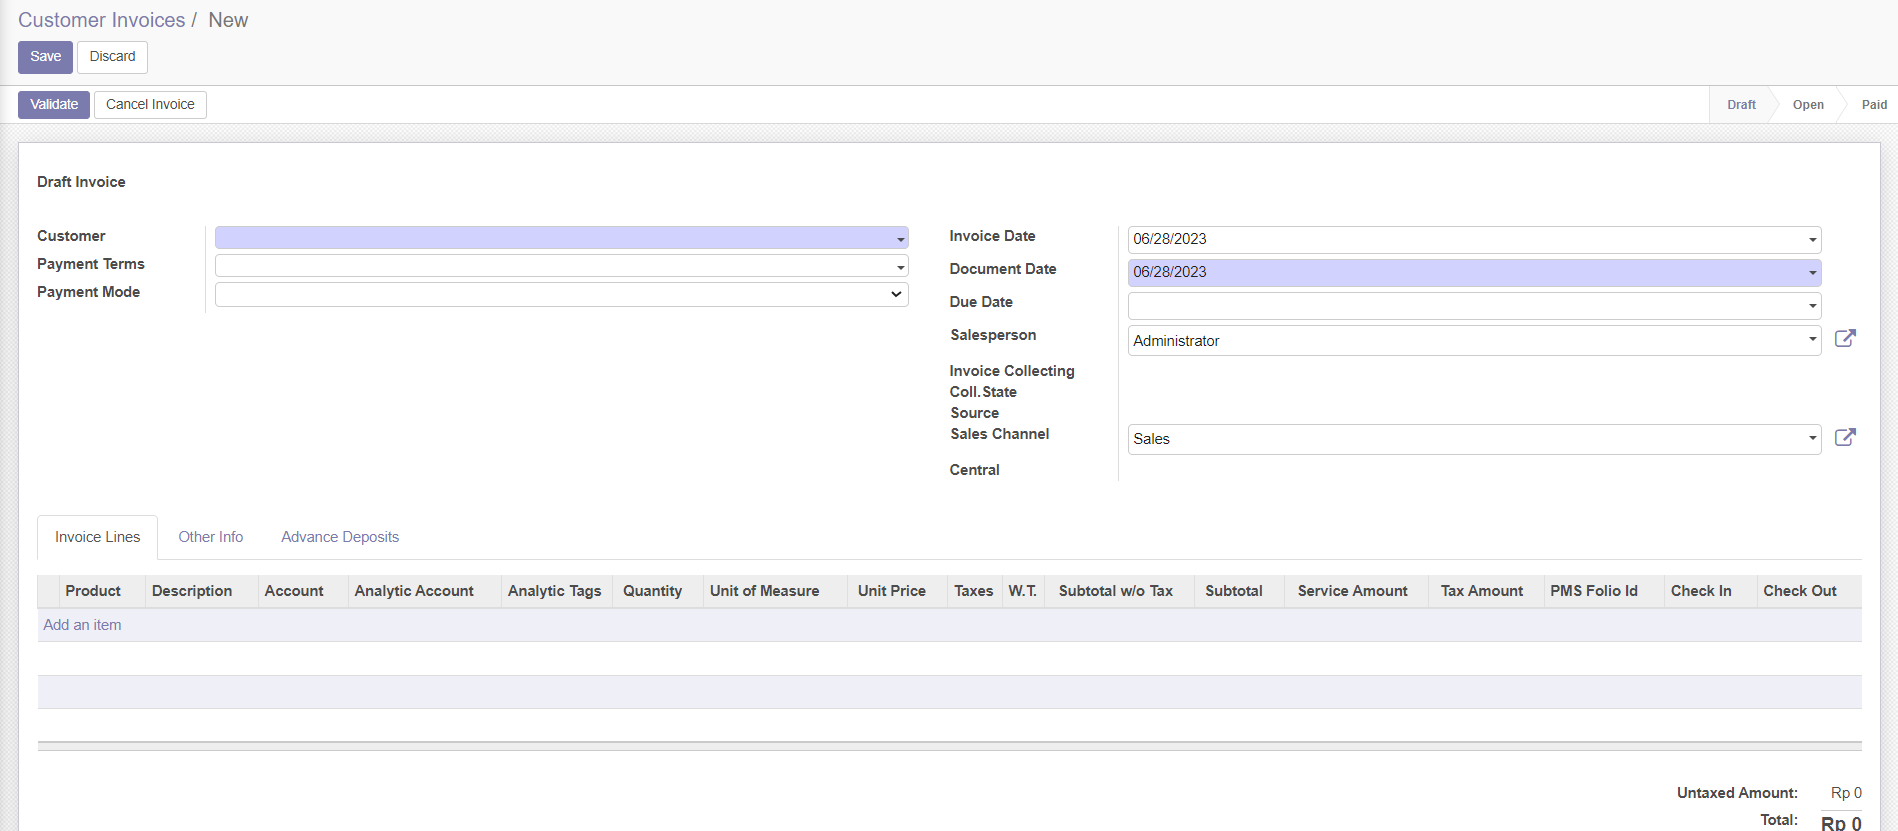Add an item to invoice lines
Screen dimensions: 1898x831
pos(82,625)
